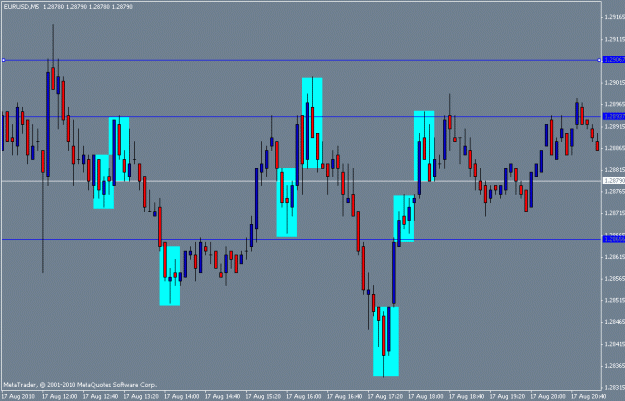Click the 1.28790 current price label
Viewport: 625px width, 401px height.
614,181
